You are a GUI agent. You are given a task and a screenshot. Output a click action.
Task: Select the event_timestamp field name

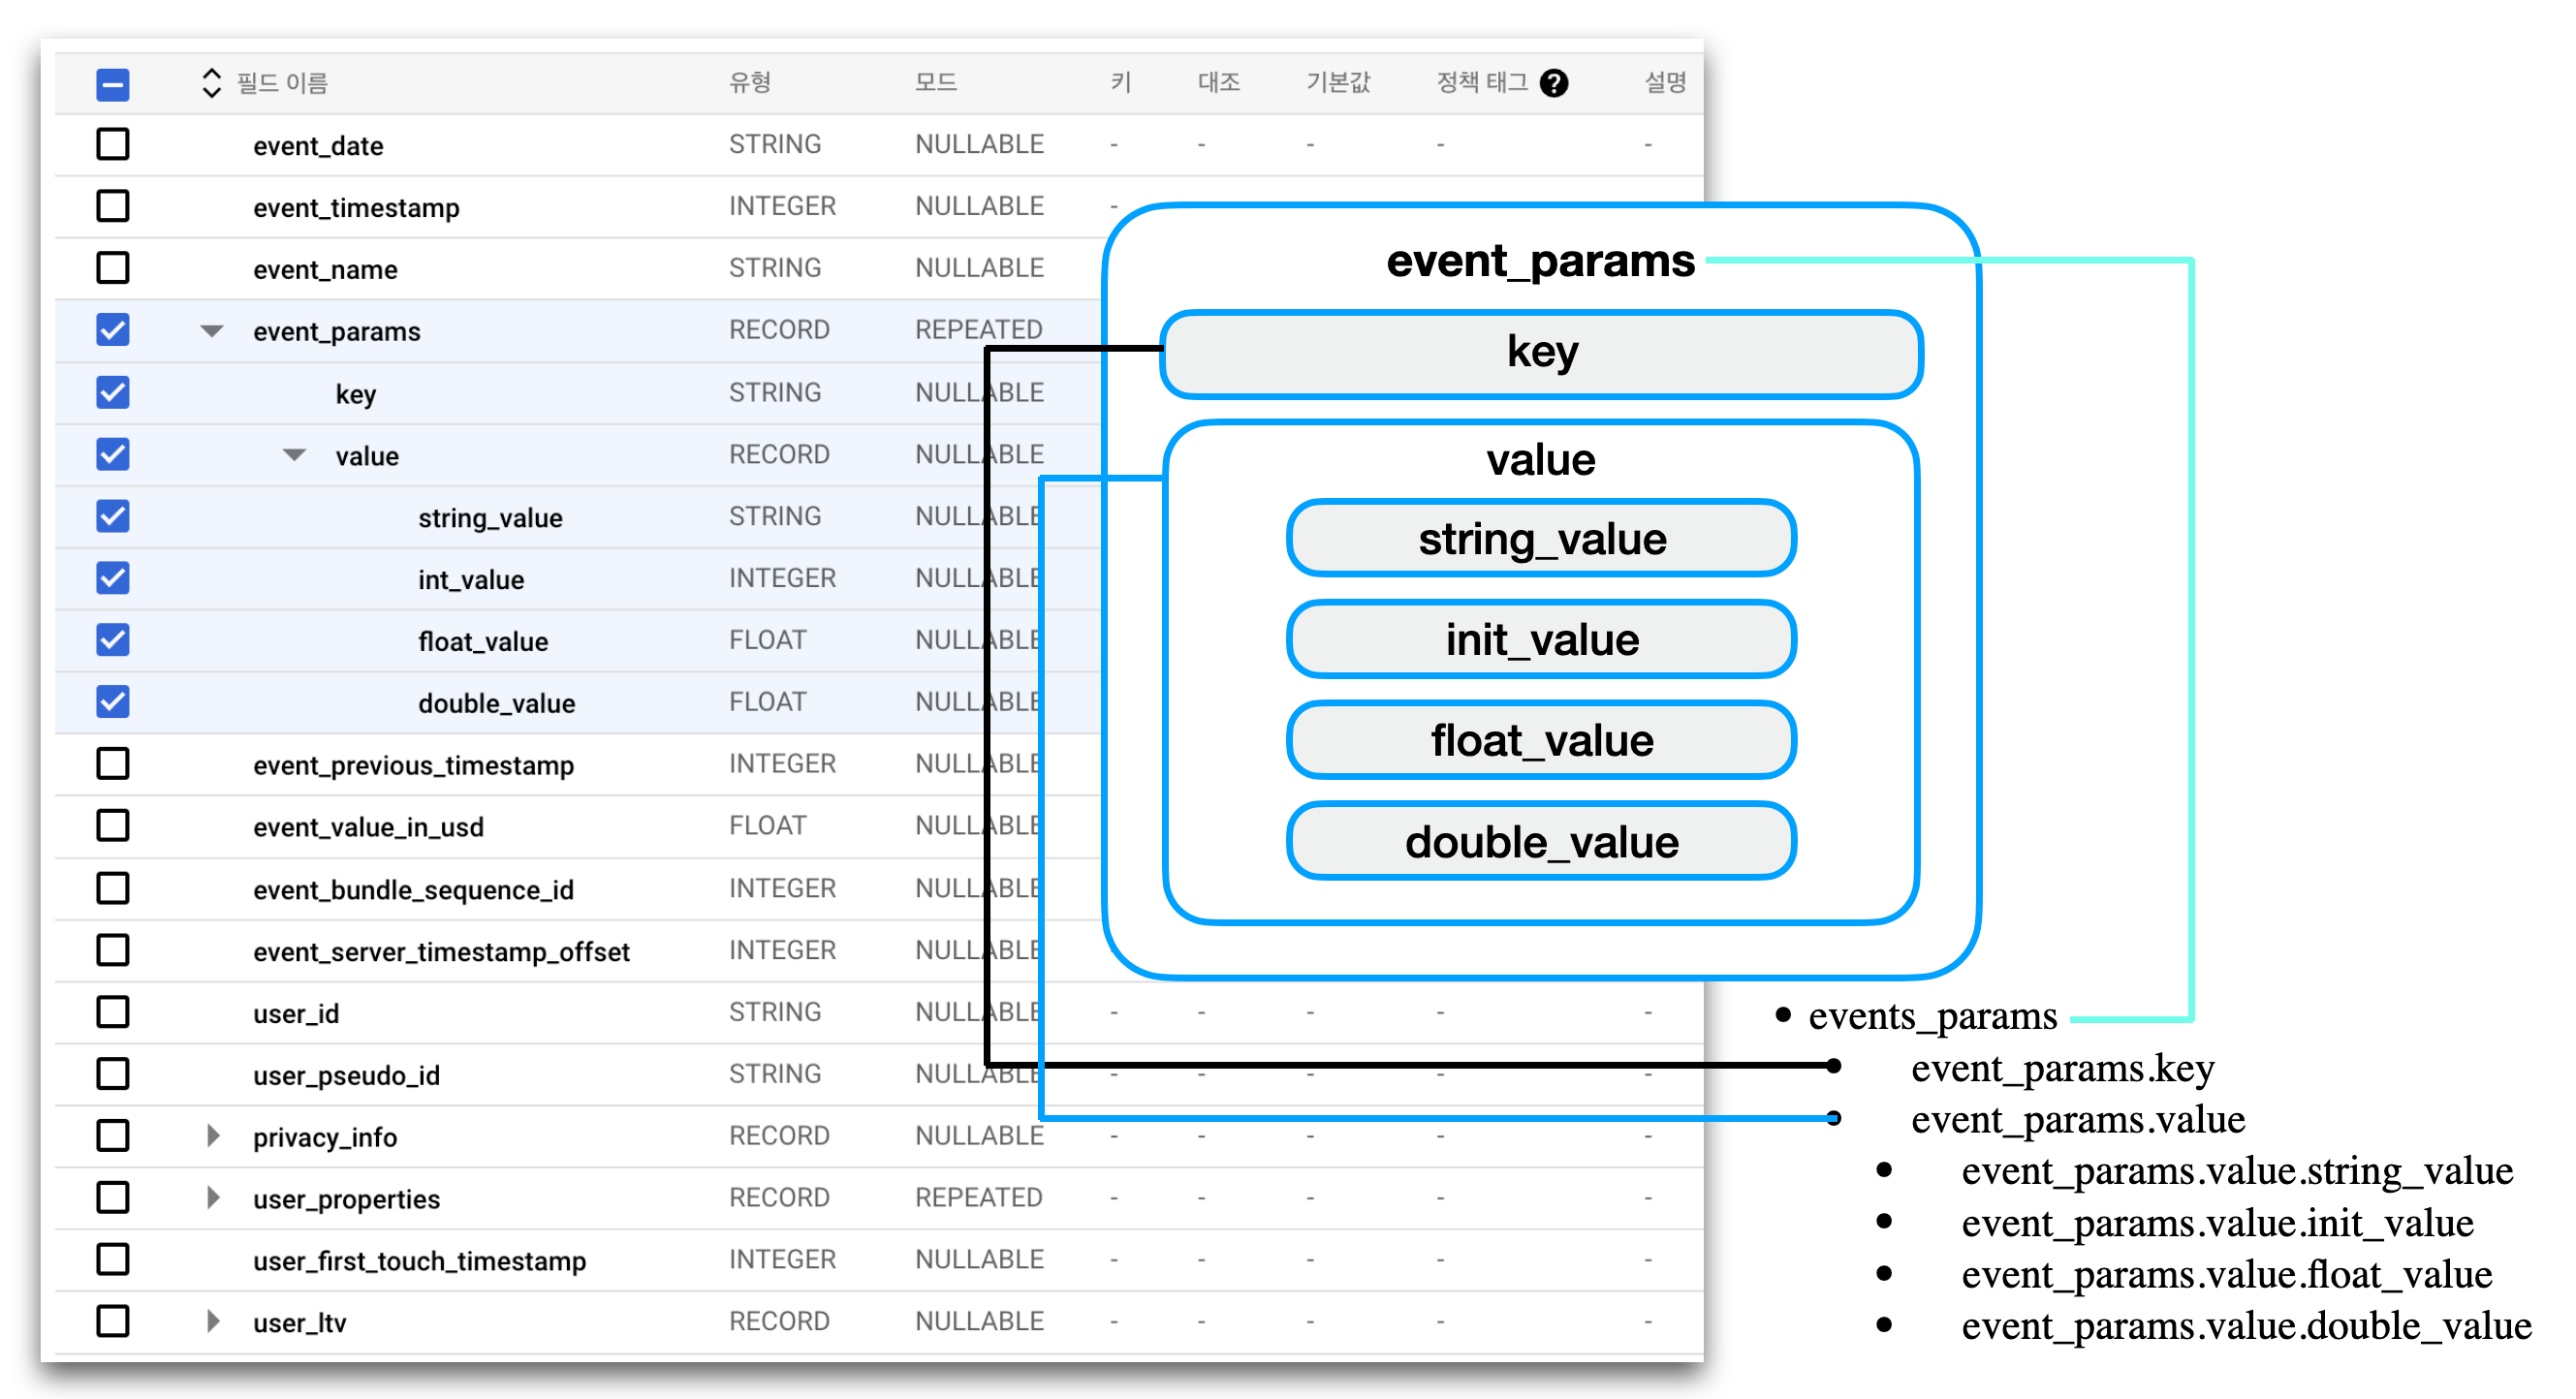point(356,208)
